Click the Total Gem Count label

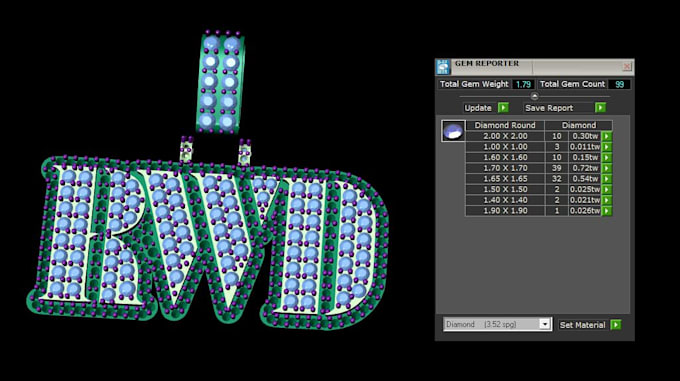[572, 84]
